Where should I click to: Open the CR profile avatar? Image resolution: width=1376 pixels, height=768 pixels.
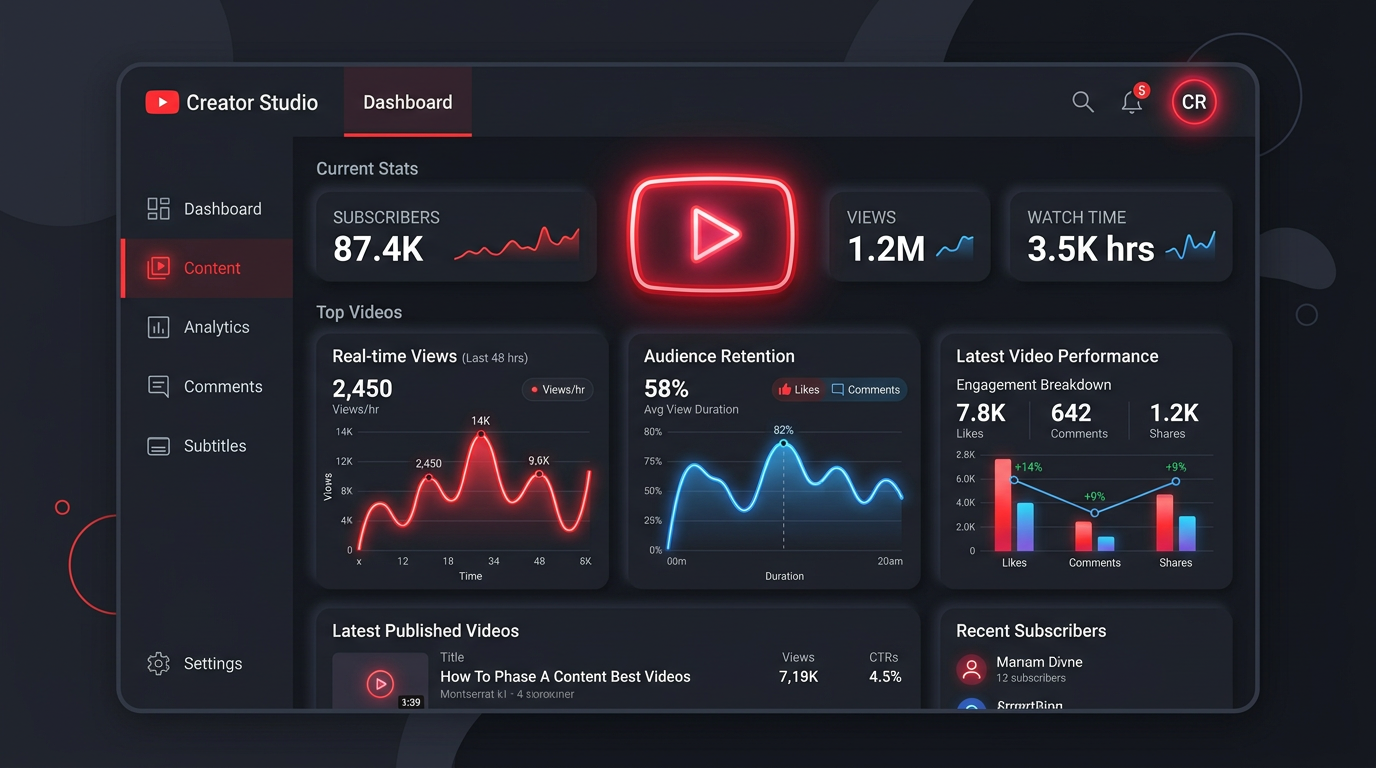click(1194, 102)
